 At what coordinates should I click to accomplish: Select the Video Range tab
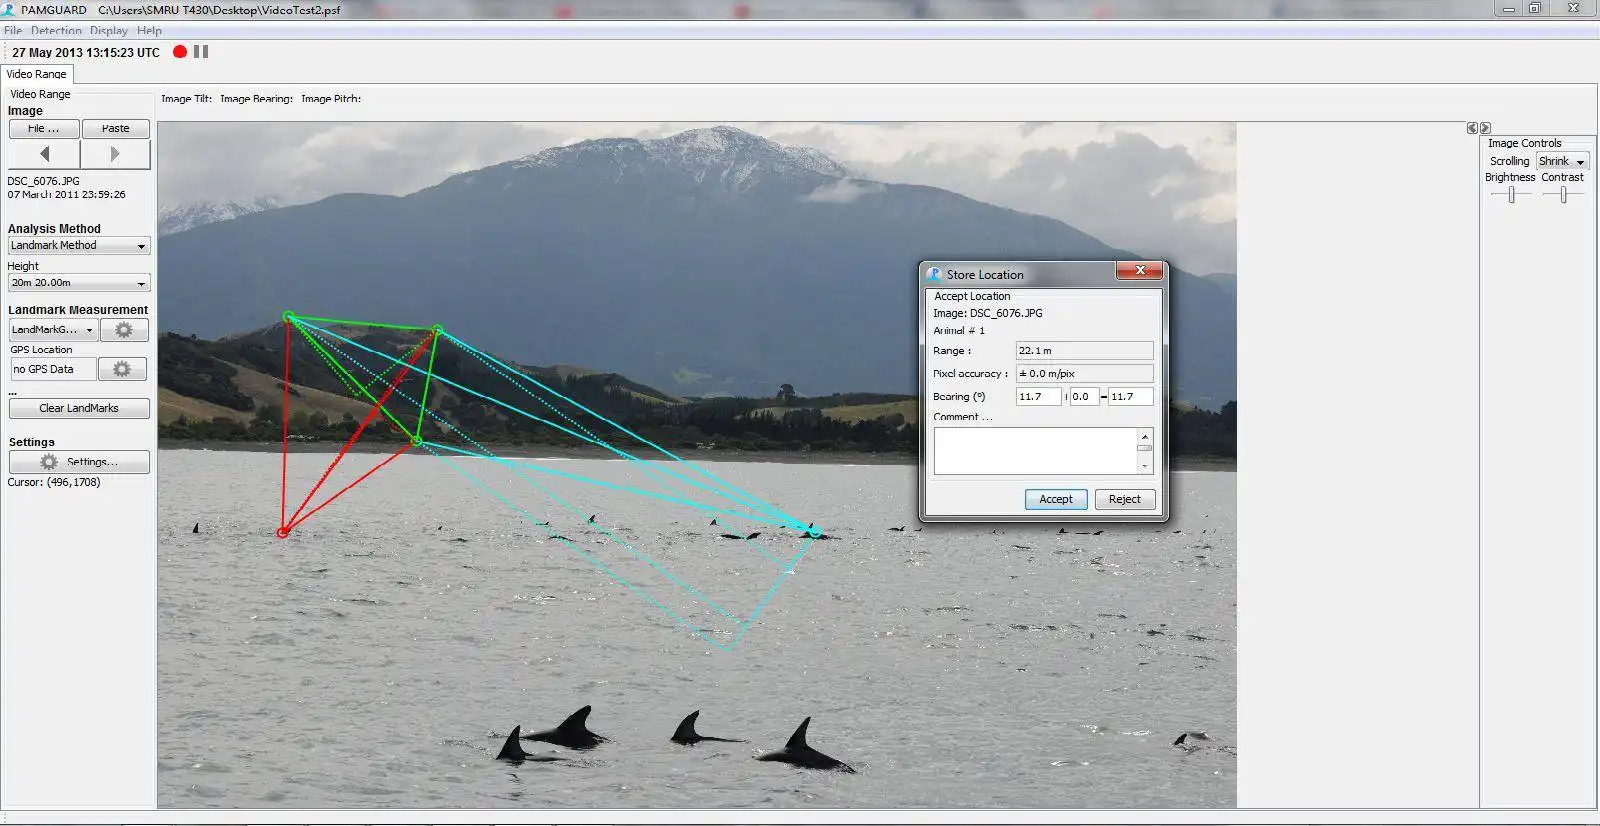[x=37, y=74]
